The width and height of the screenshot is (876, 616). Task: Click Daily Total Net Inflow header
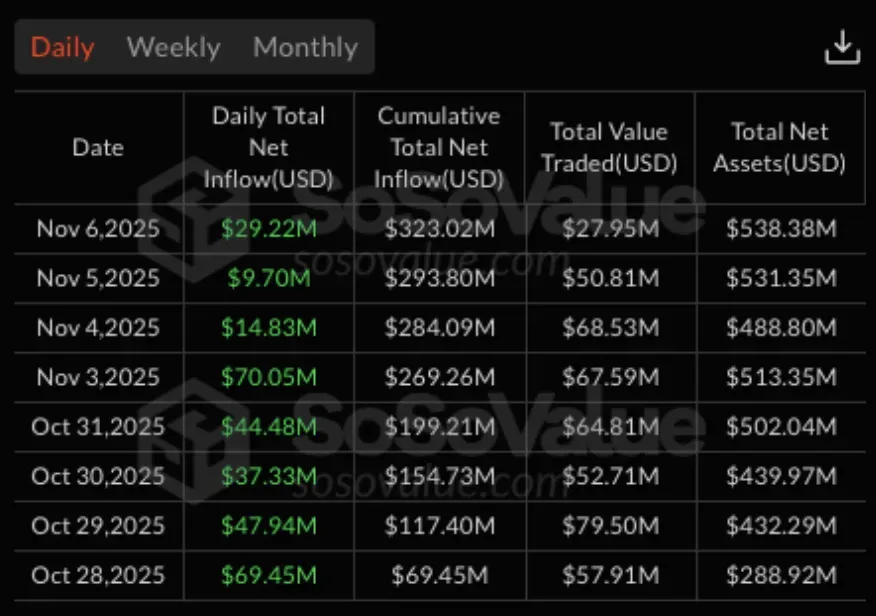tap(268, 148)
